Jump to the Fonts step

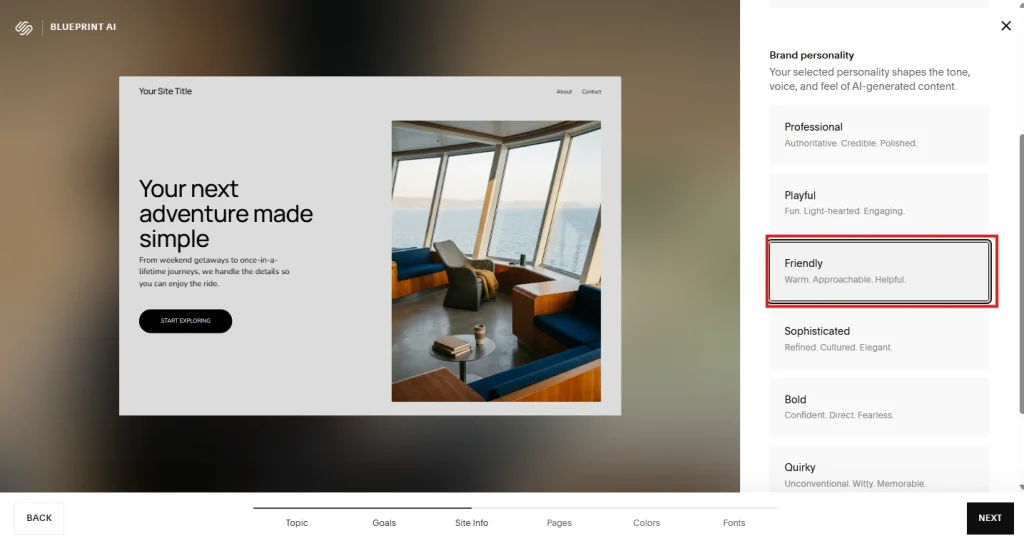click(734, 523)
